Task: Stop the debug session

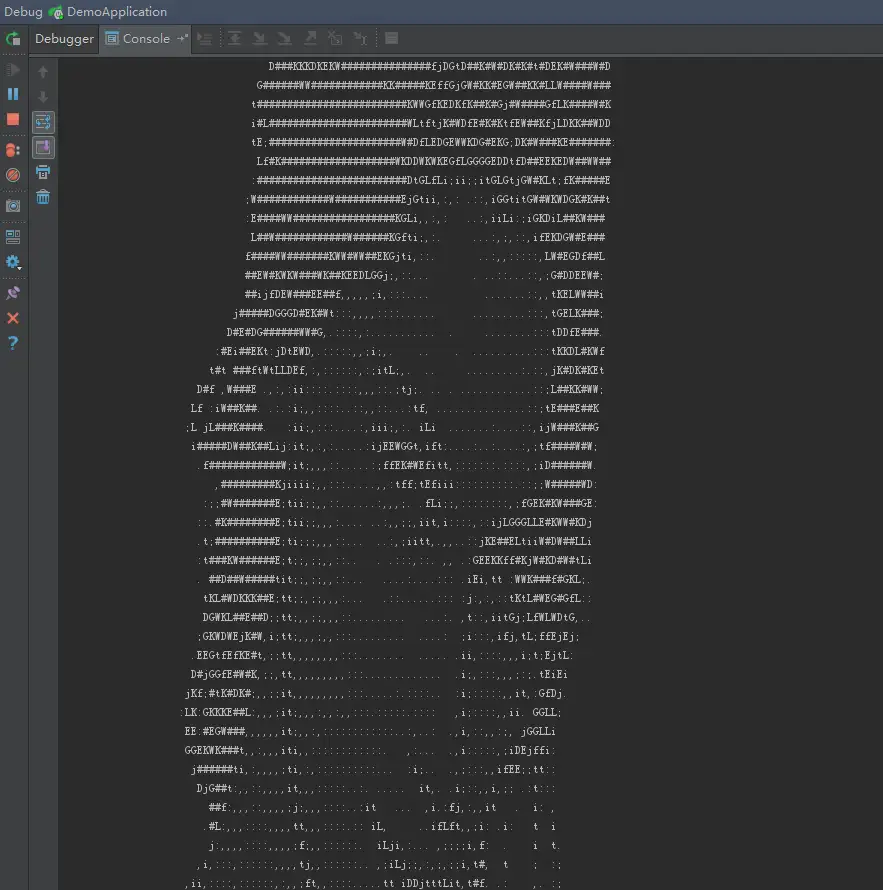Action: pos(13,119)
